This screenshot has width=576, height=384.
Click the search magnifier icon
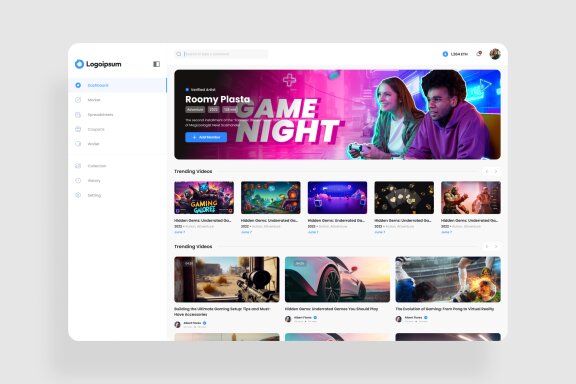tap(179, 54)
